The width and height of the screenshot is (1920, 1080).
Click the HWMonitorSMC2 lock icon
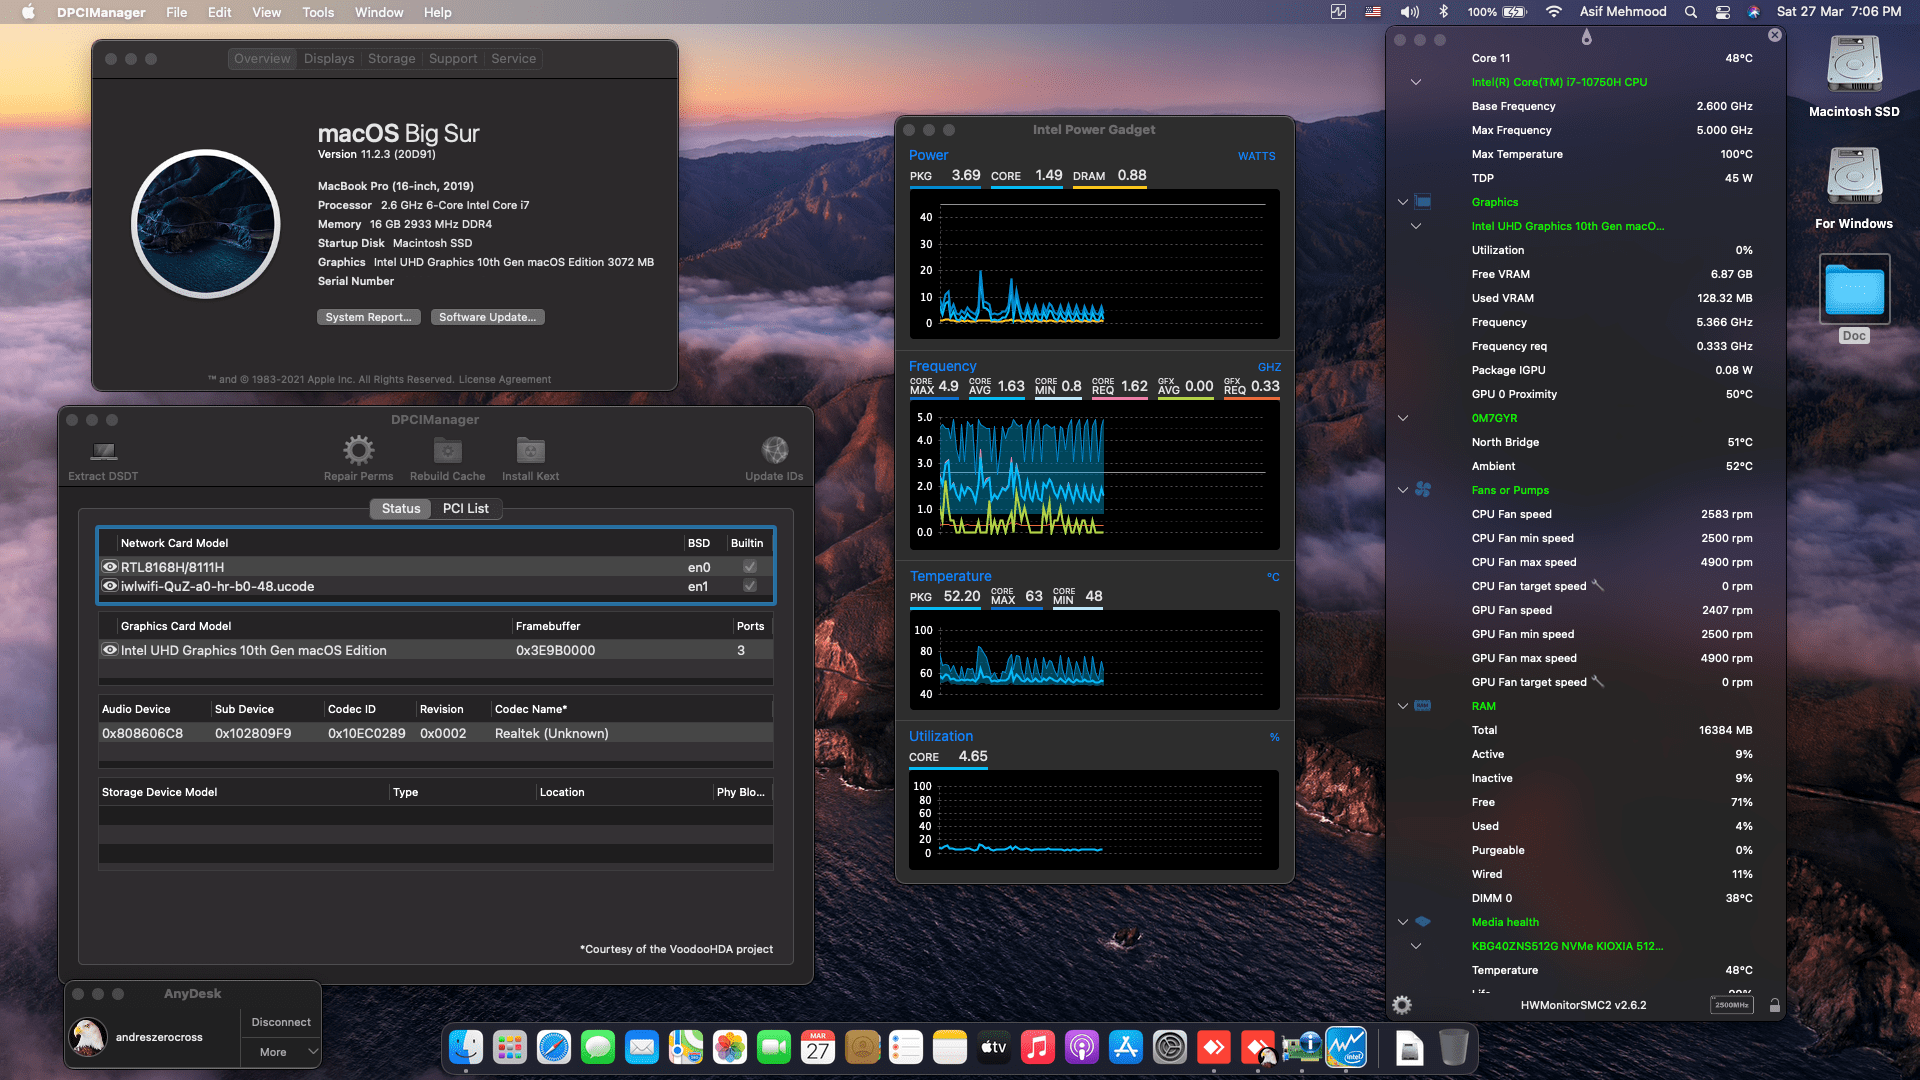click(1775, 1005)
